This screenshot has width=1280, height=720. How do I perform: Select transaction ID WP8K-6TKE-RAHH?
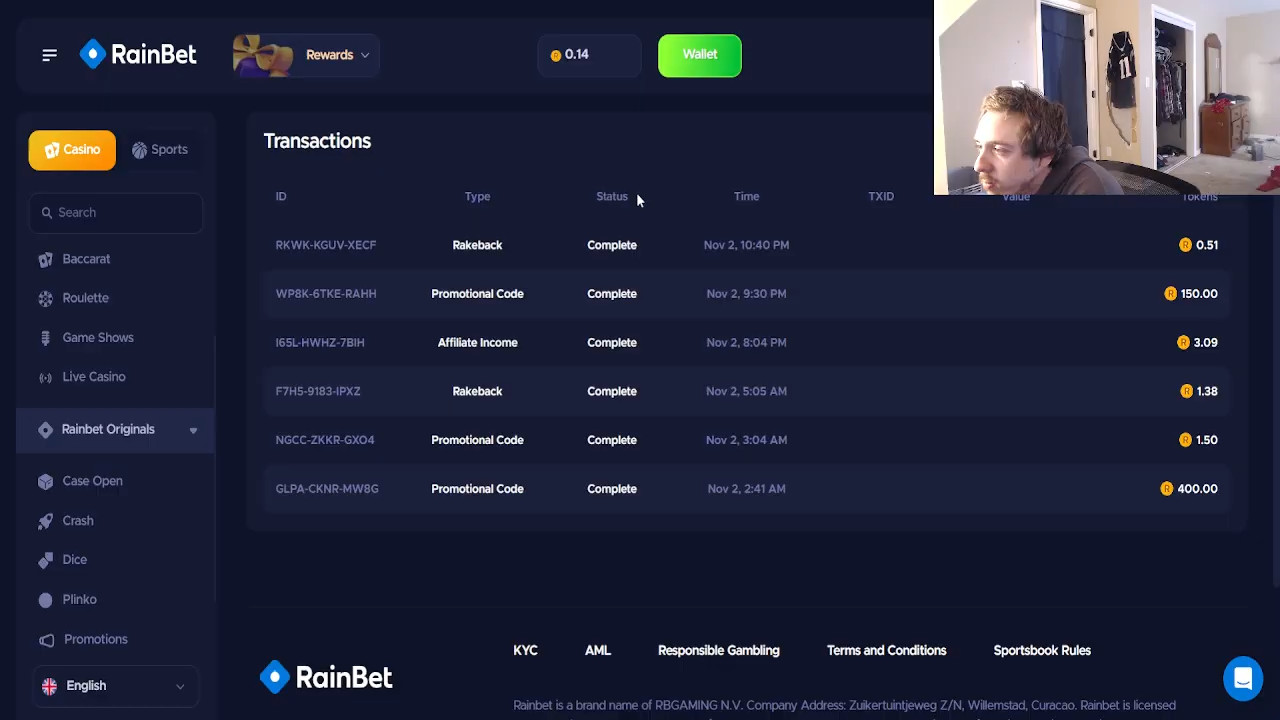(326, 294)
